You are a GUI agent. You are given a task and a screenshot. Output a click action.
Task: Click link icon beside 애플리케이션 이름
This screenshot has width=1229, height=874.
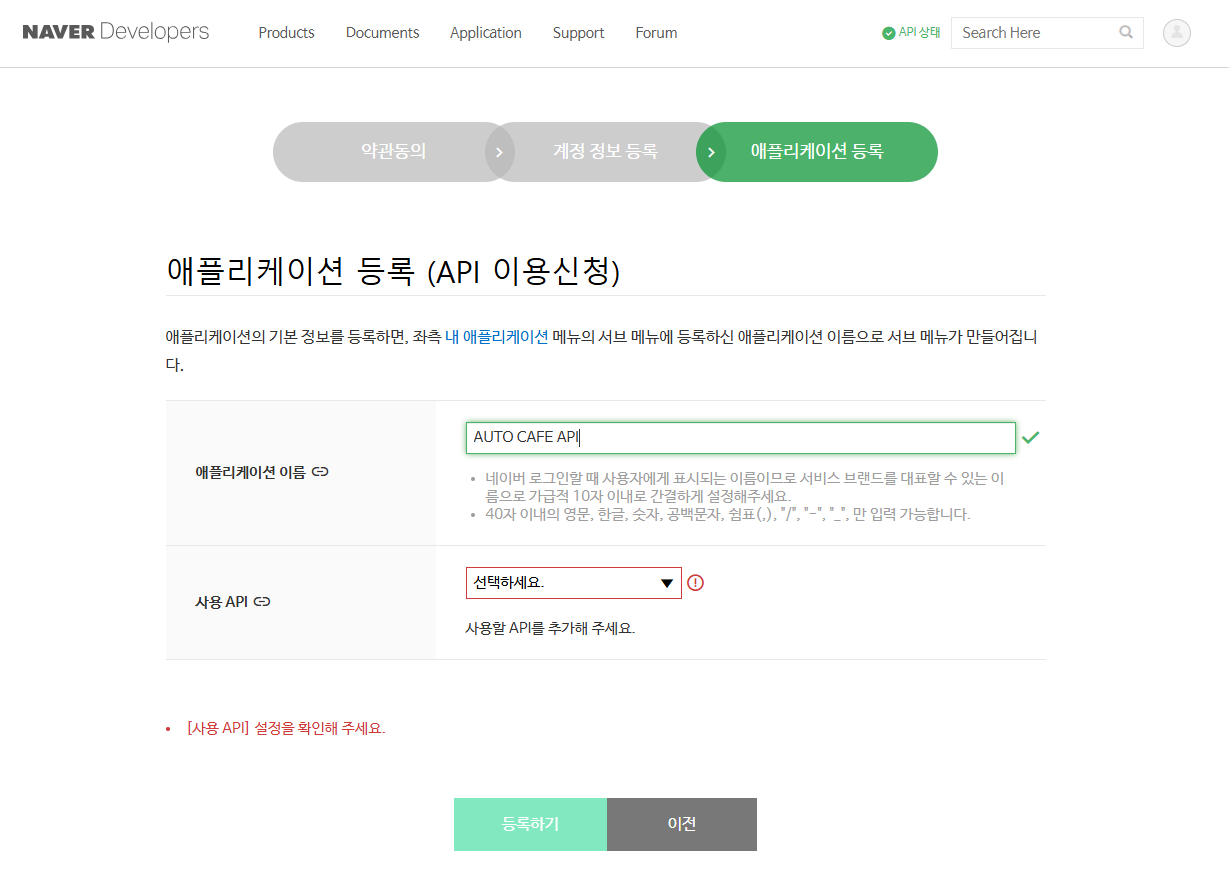(320, 471)
